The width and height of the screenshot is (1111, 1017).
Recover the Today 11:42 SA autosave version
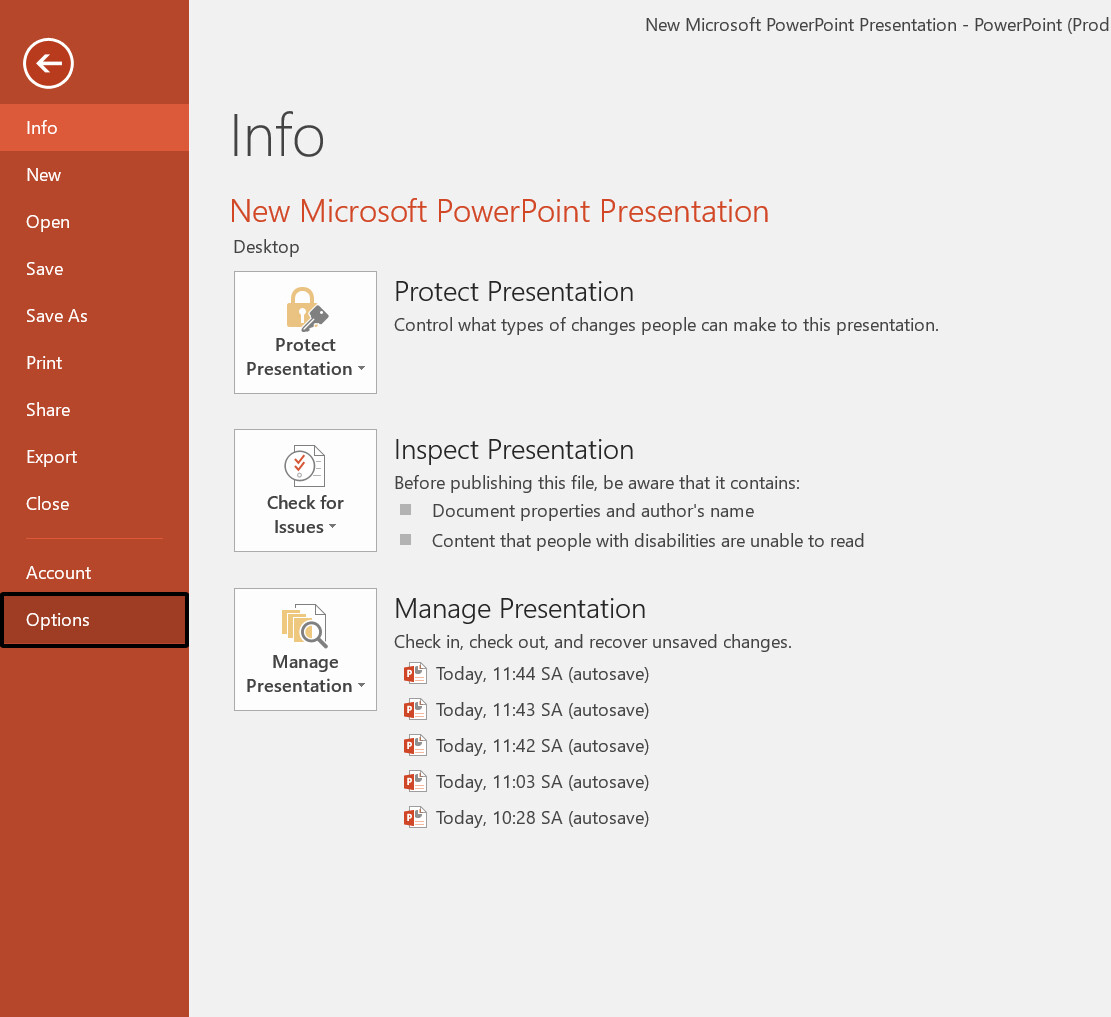[541, 745]
